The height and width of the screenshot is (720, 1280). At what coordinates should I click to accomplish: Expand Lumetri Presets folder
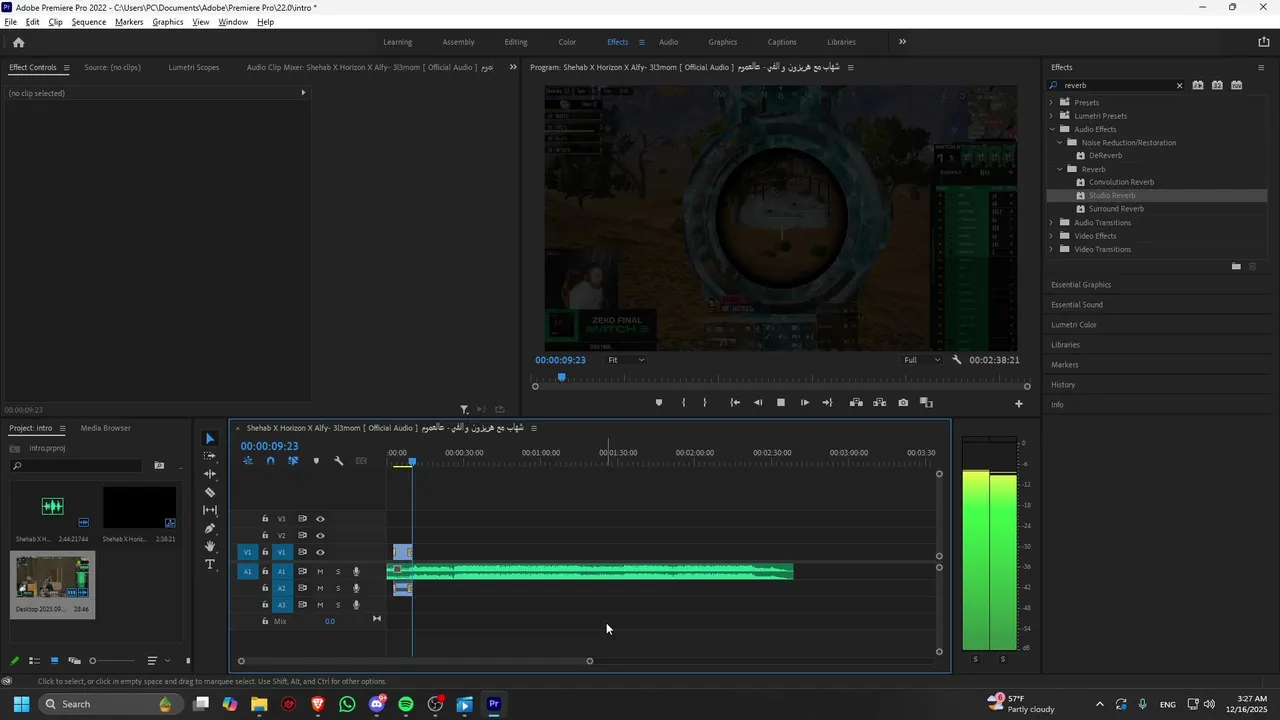[1051, 116]
